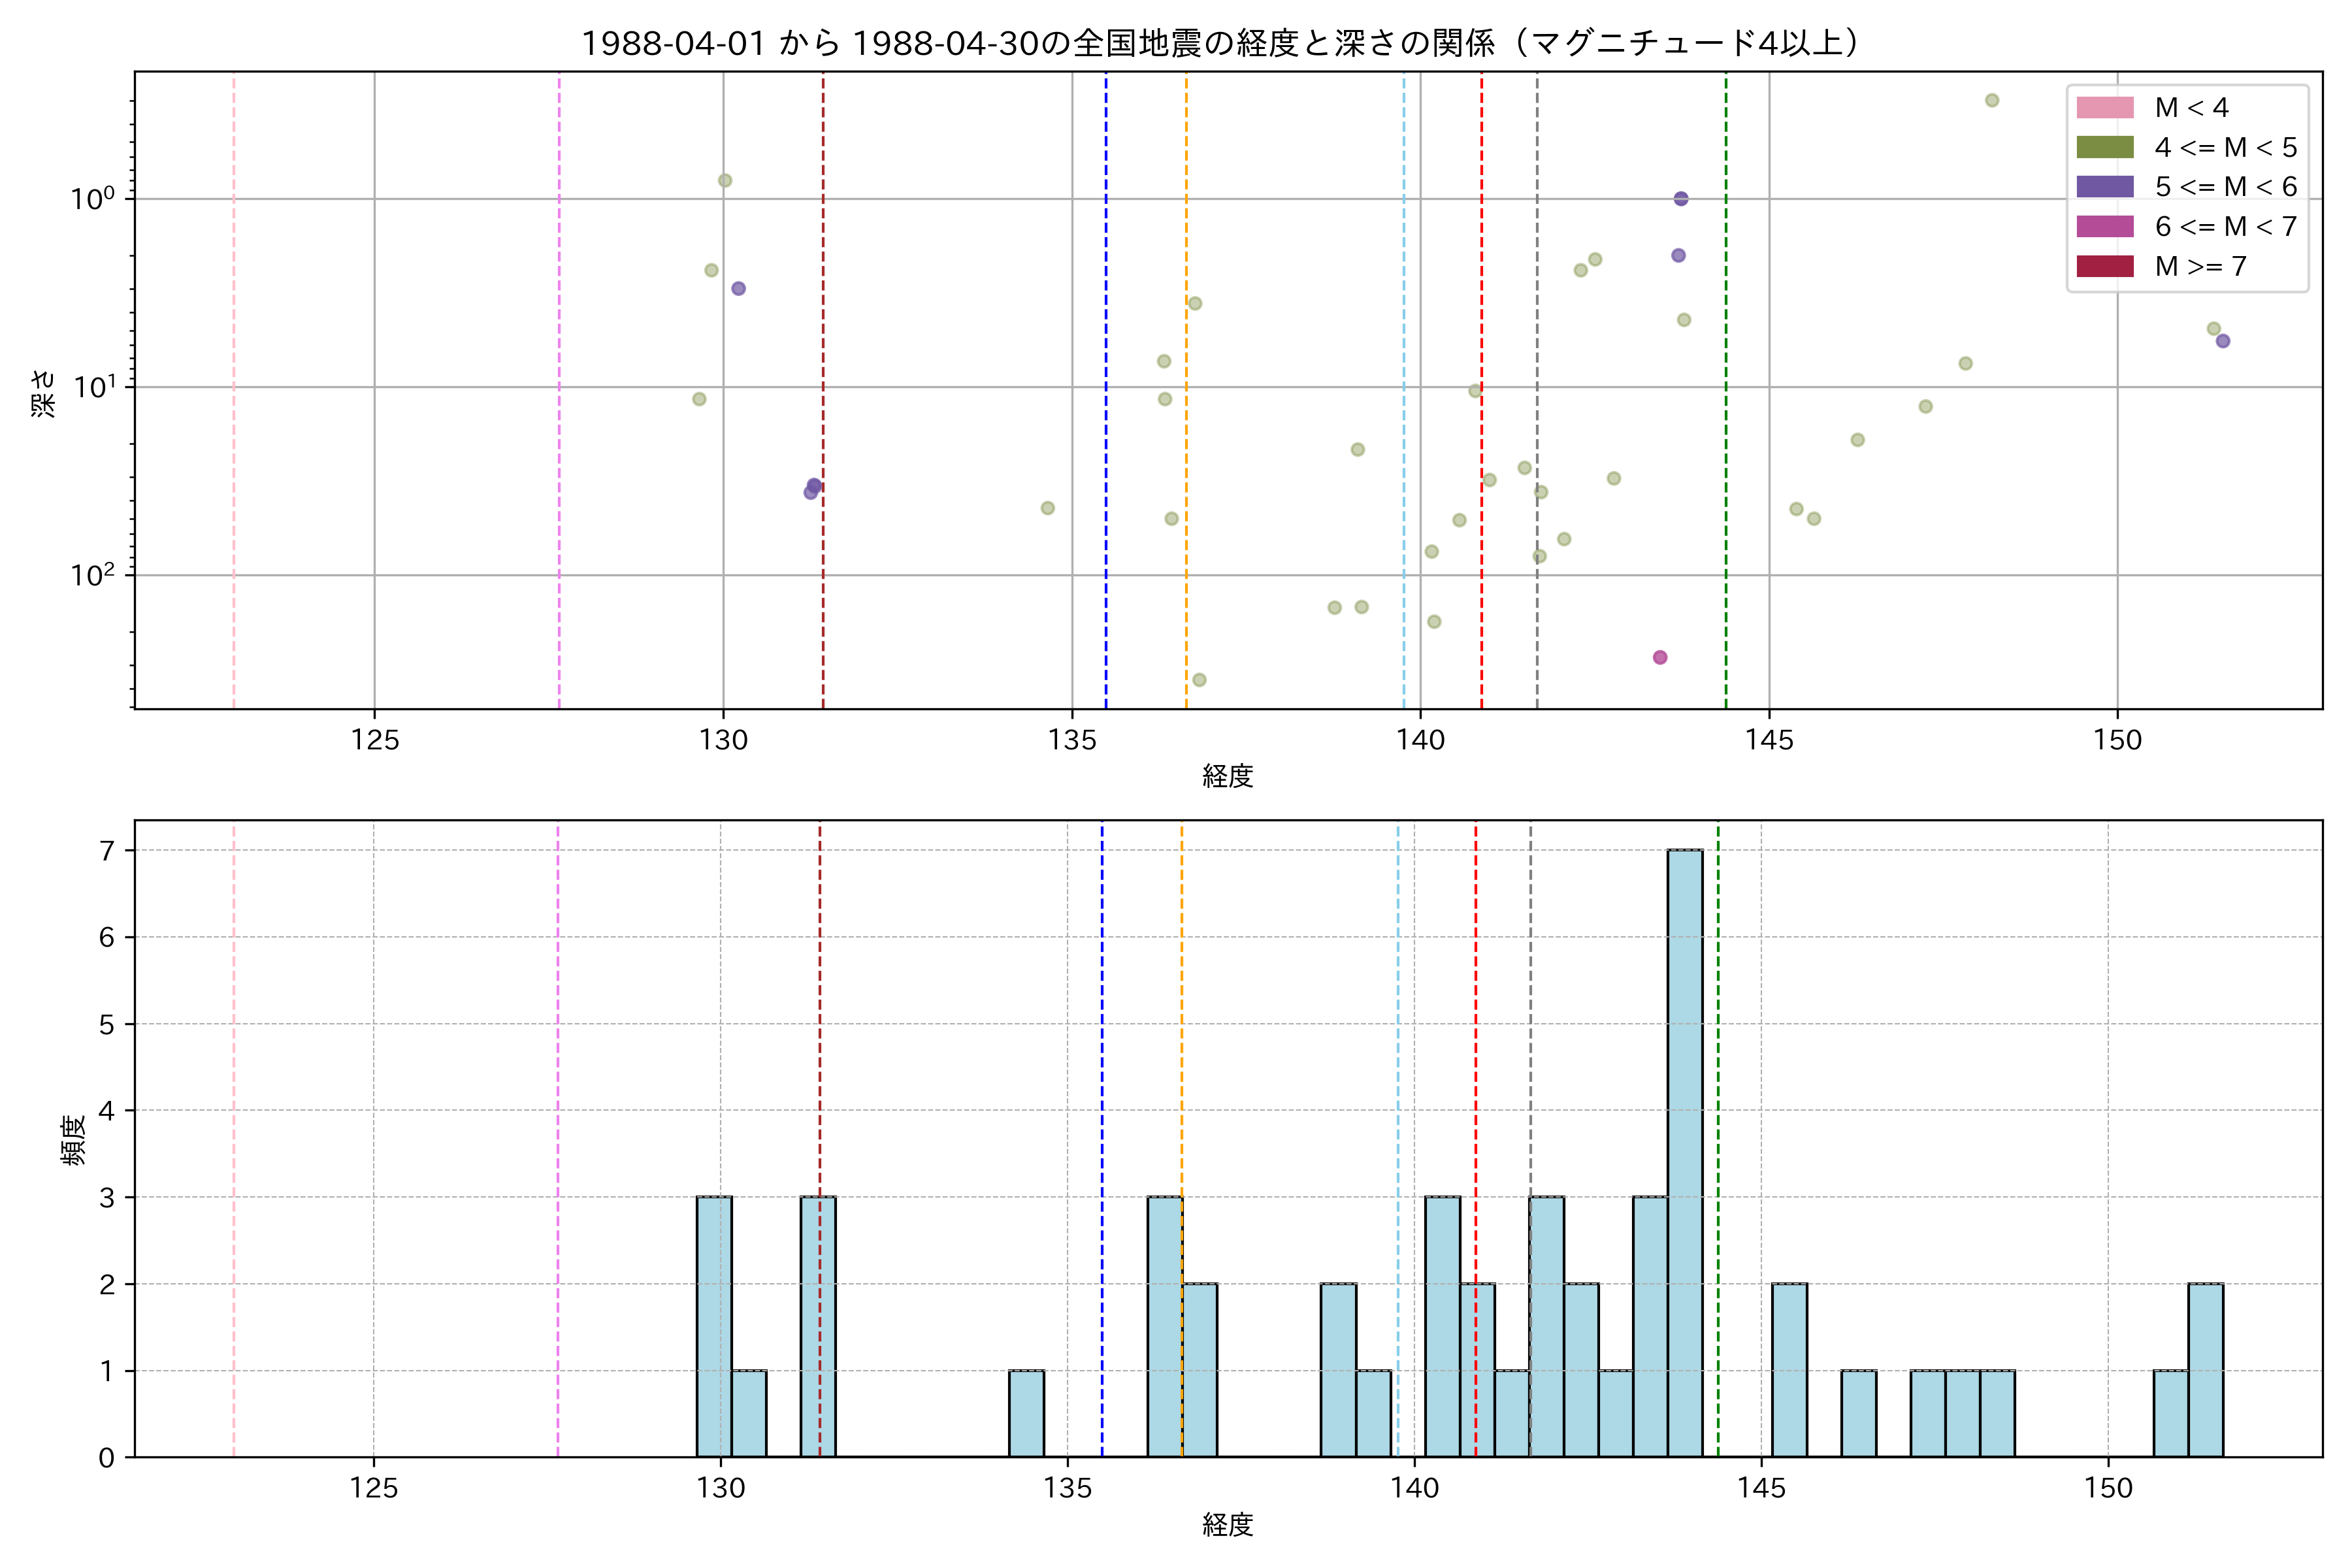Click the magenta 6 <= M < 7 swatch
This screenshot has width=2352, height=1568.
pyautogui.click(x=2104, y=227)
